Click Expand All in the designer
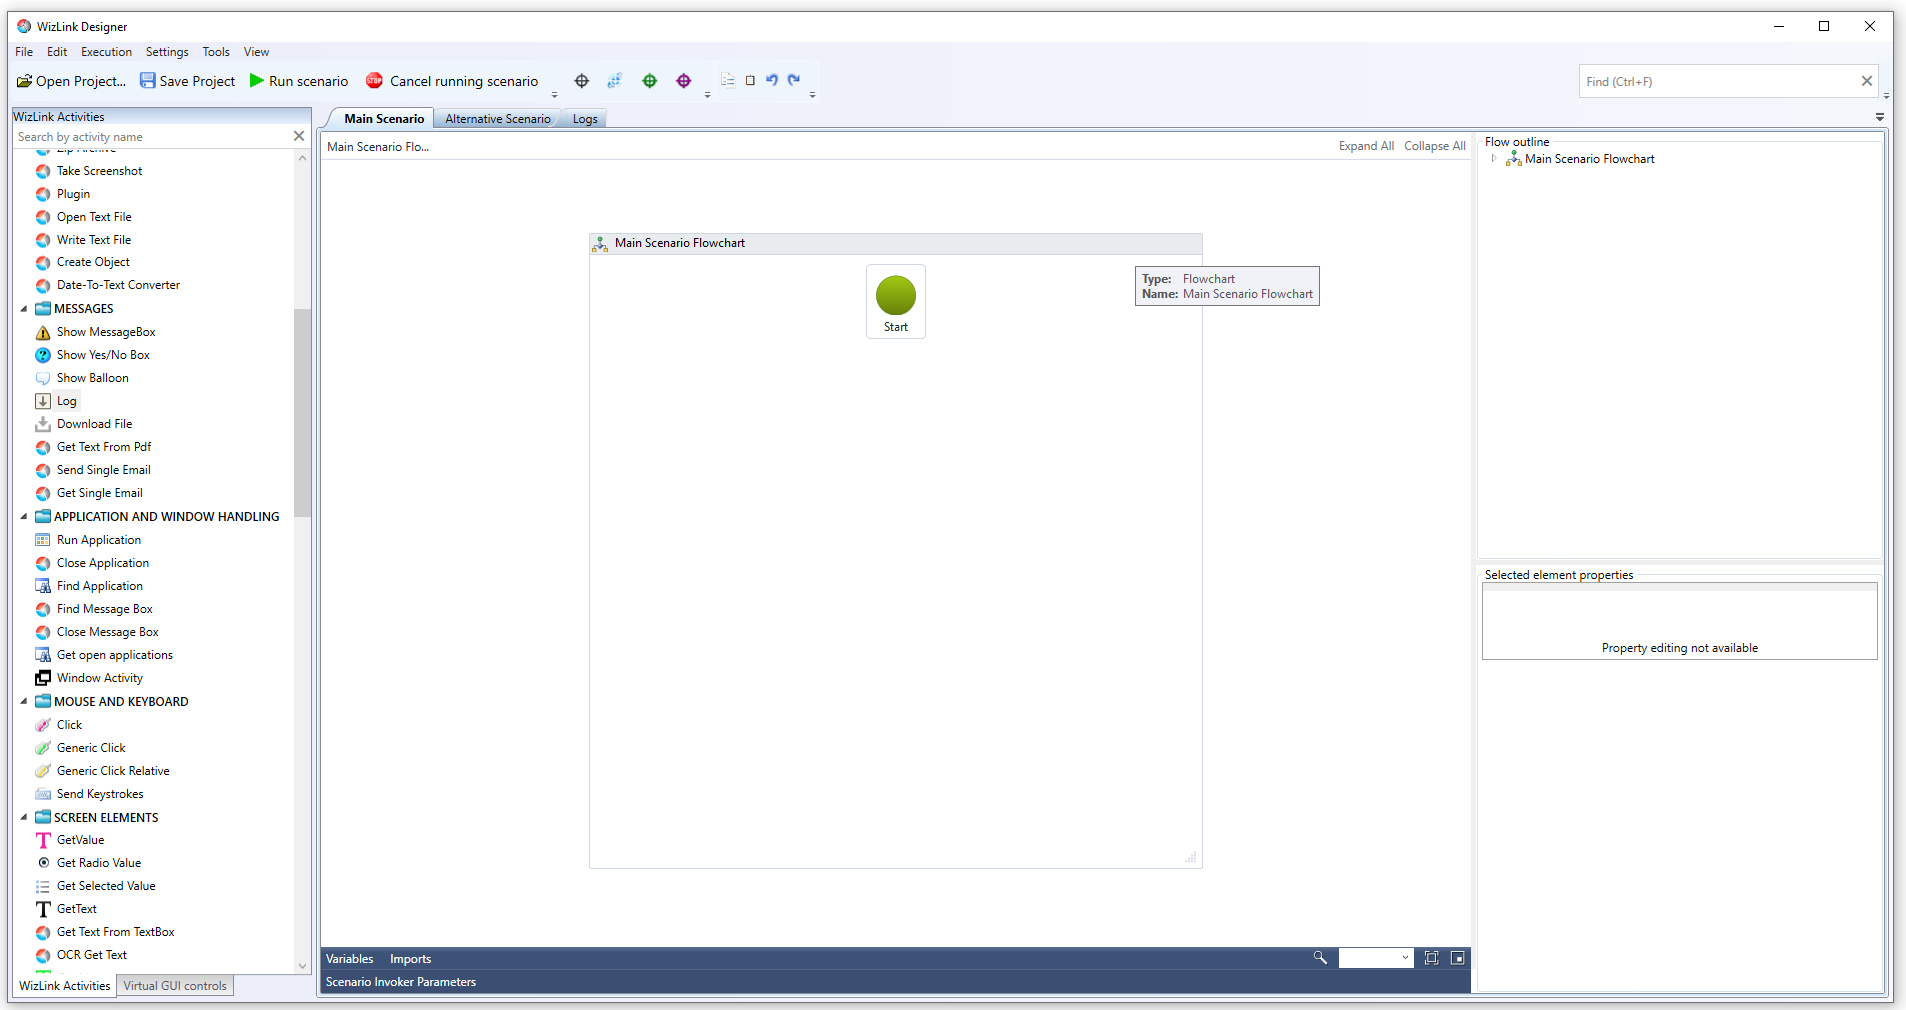Viewport: 1906px width, 1010px height. pyautogui.click(x=1366, y=146)
